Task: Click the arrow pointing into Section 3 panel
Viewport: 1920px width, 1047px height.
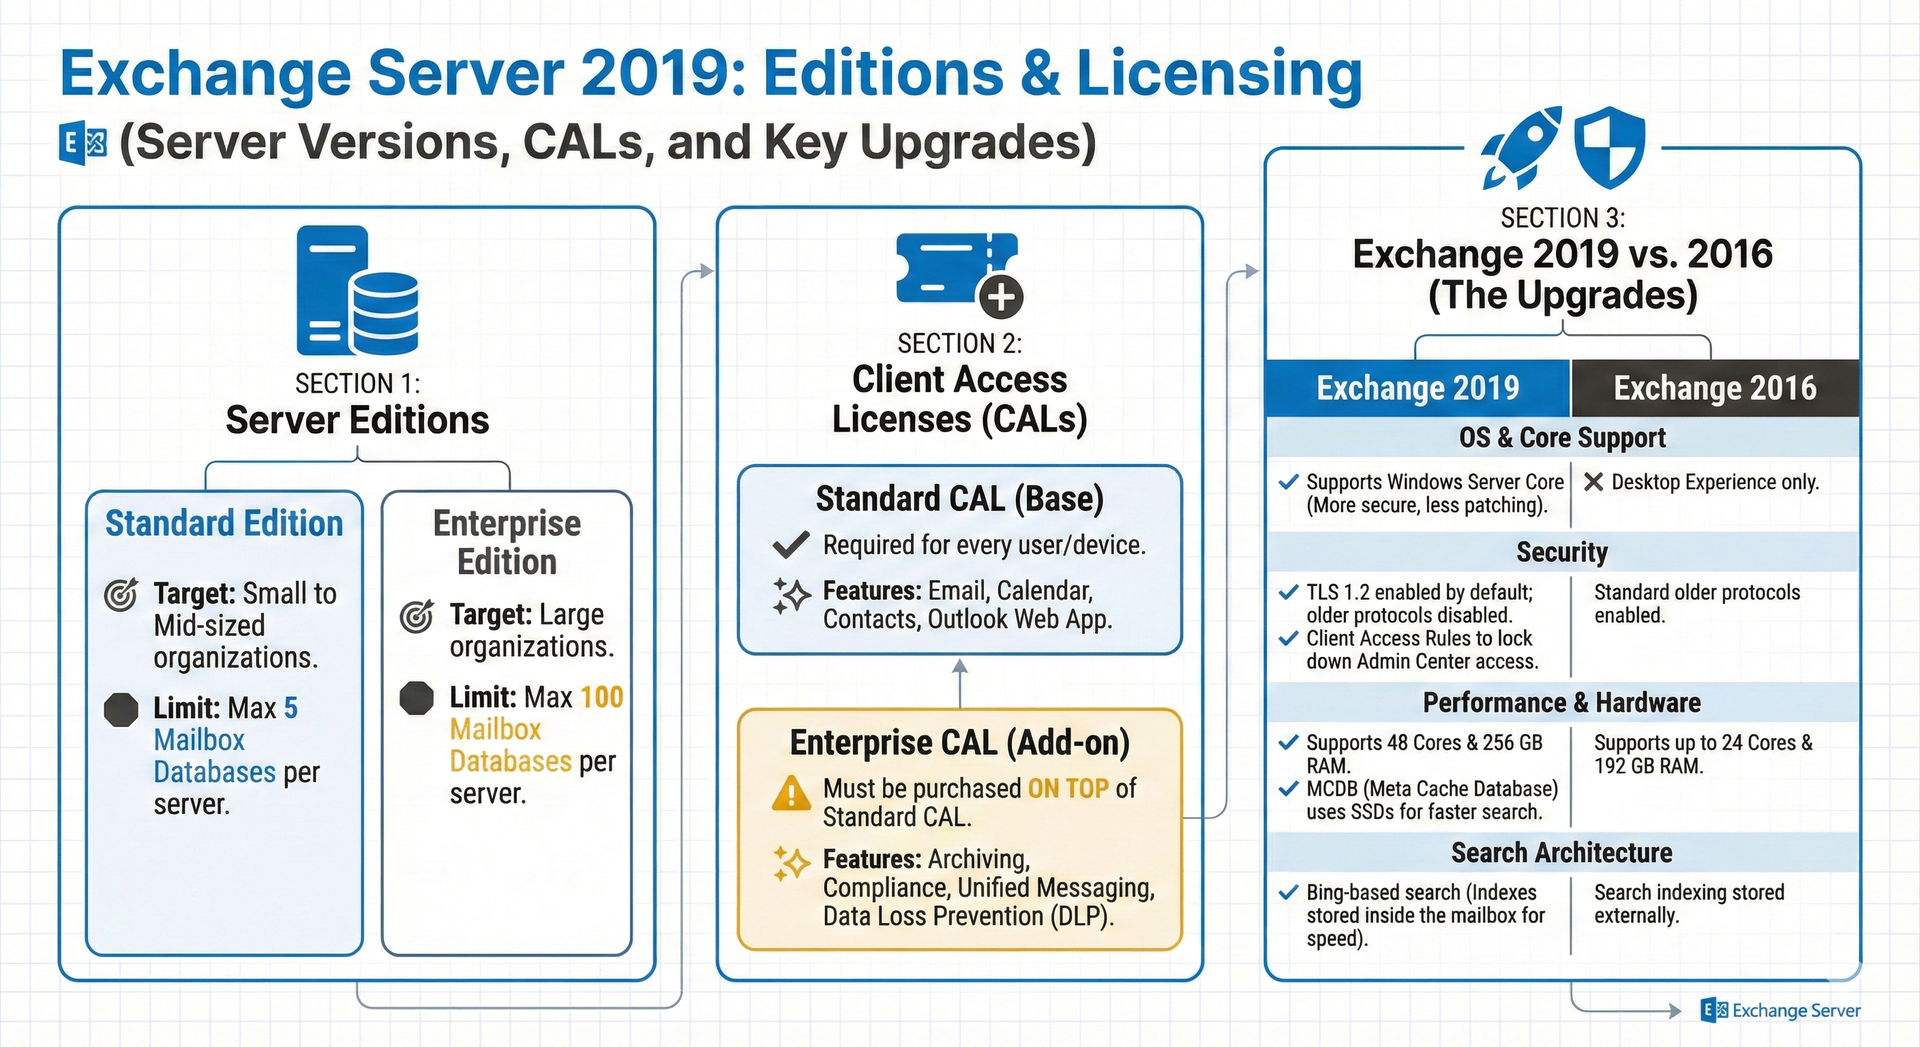Action: coord(1249,271)
